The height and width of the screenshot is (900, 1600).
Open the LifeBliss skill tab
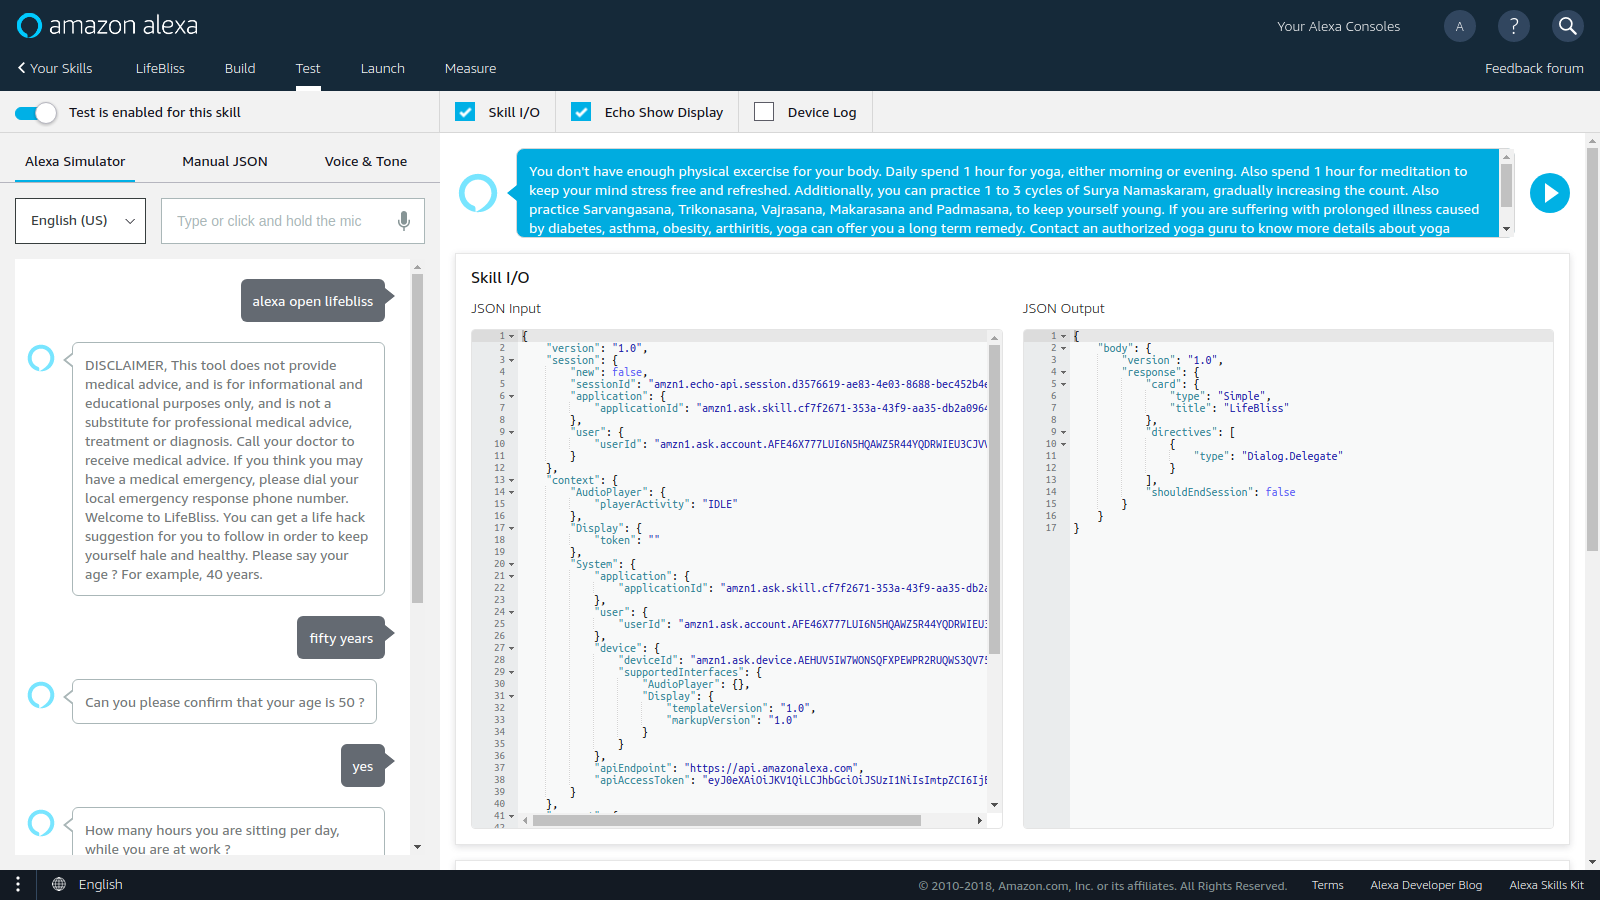point(160,68)
